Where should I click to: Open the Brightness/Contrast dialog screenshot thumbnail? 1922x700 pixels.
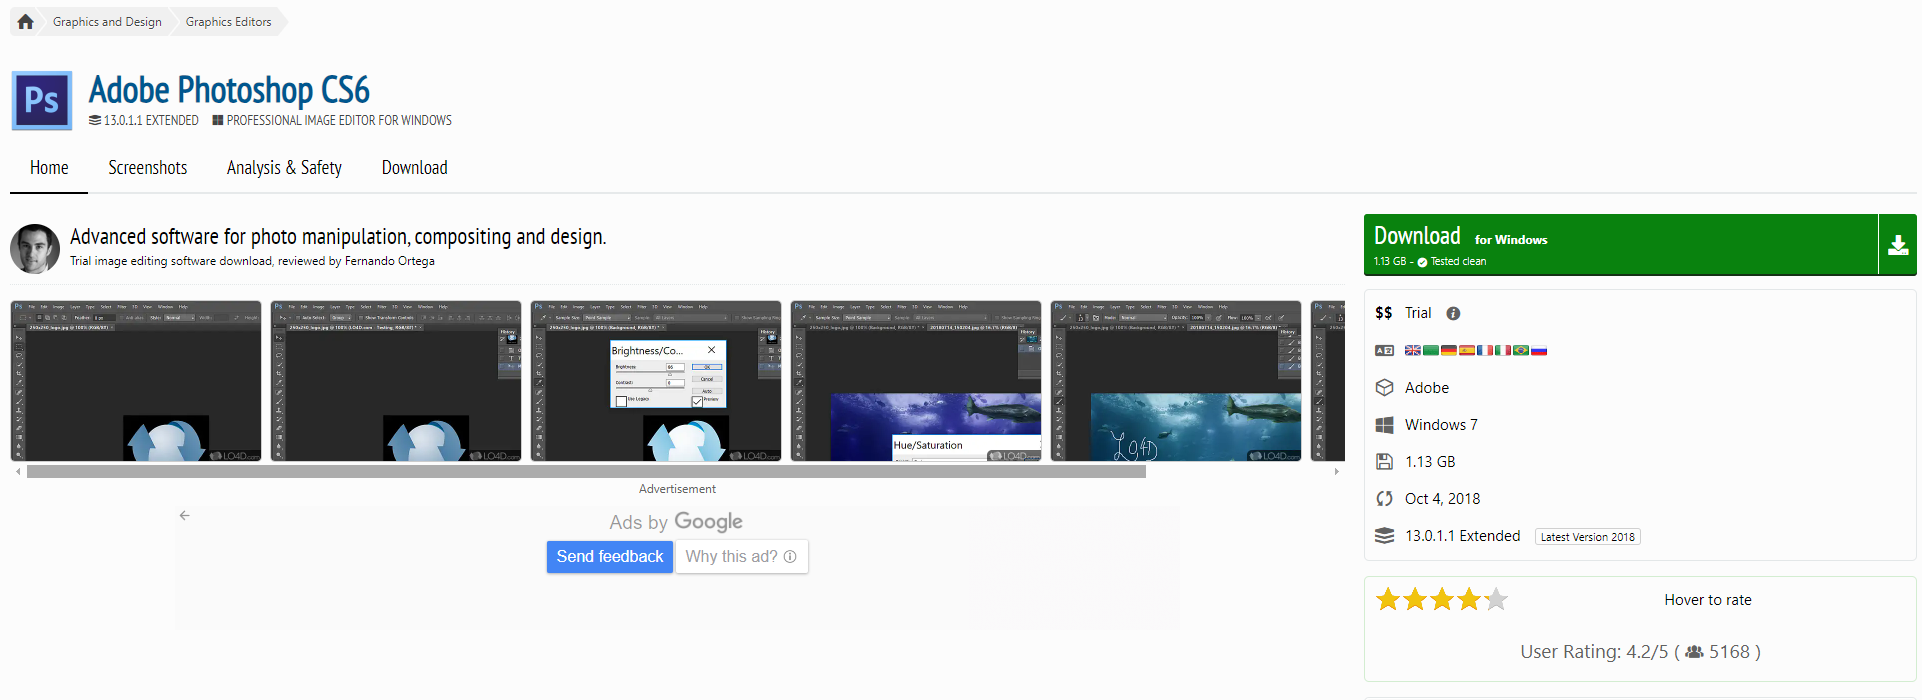click(x=656, y=381)
